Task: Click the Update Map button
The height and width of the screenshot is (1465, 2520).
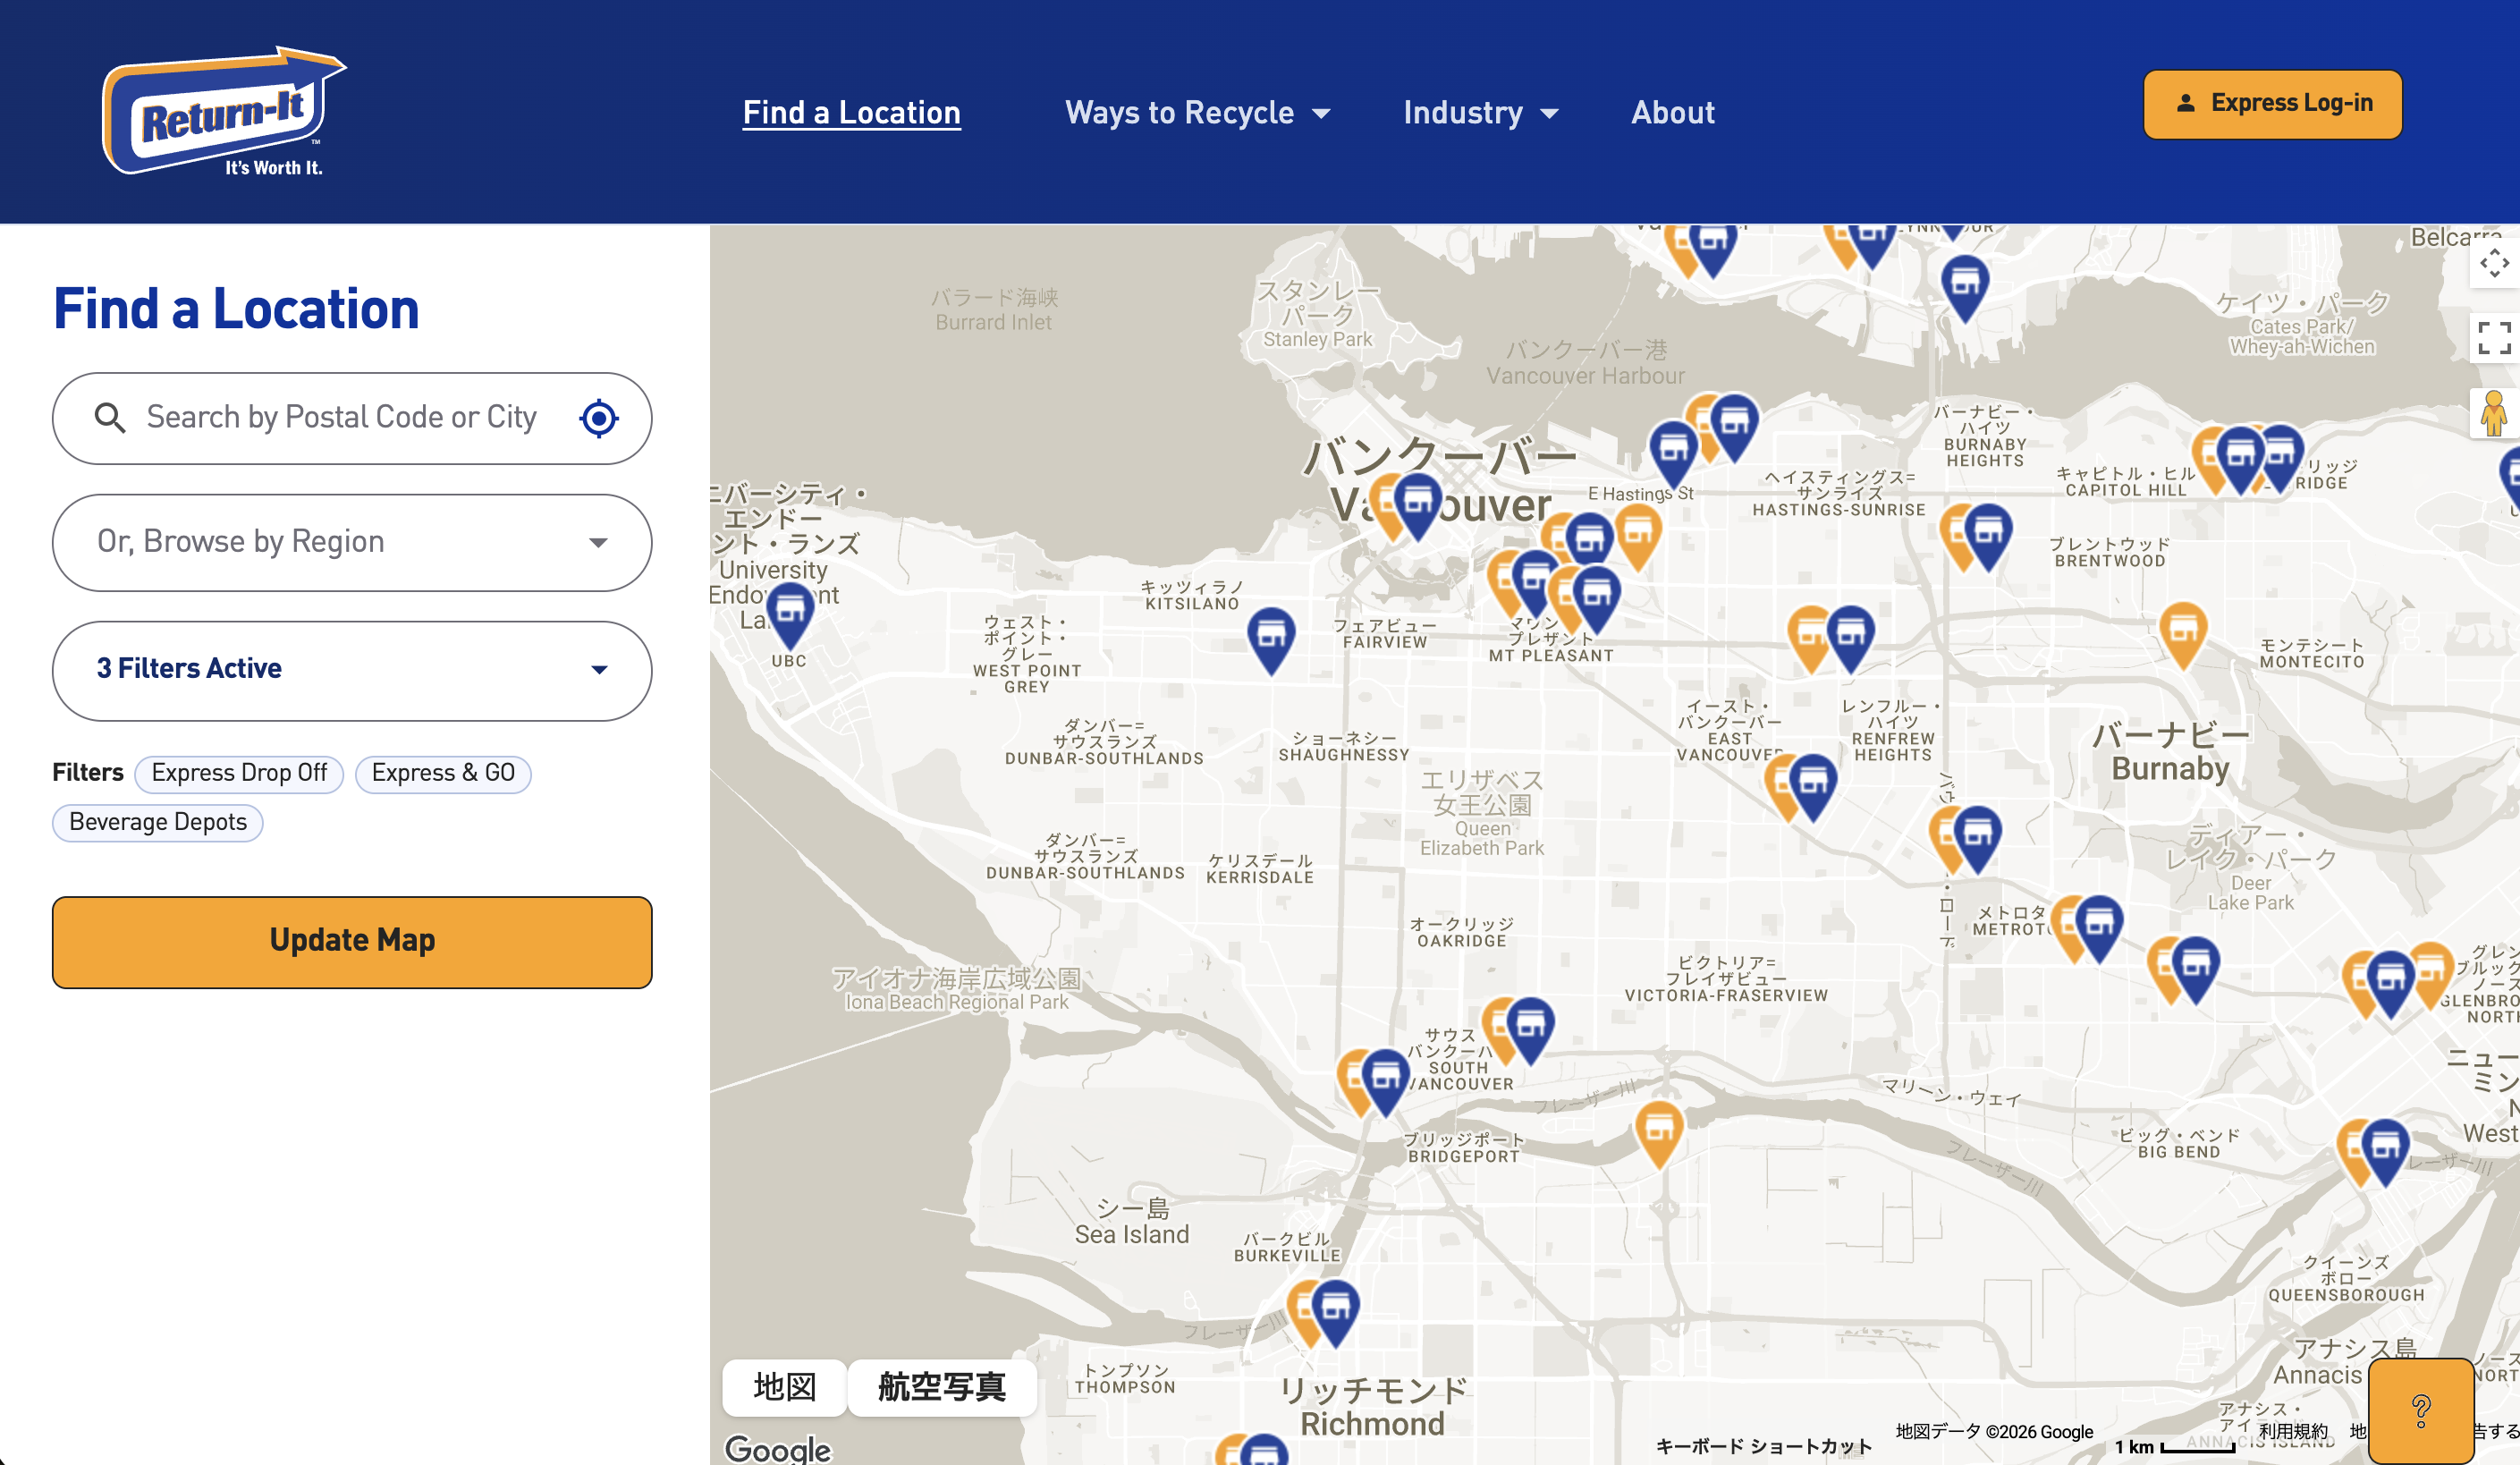Action: pos(352,942)
